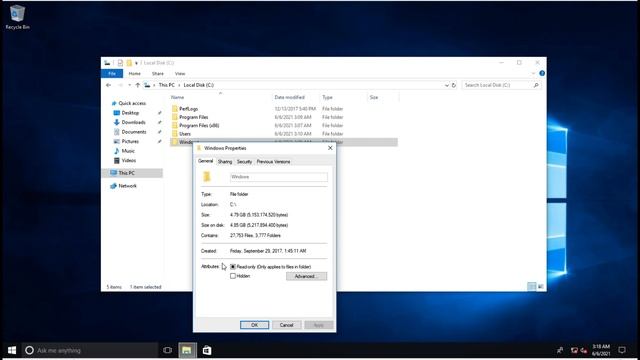The height and width of the screenshot is (360, 640).
Task: Click the volume icon in system tray
Action: (584, 350)
